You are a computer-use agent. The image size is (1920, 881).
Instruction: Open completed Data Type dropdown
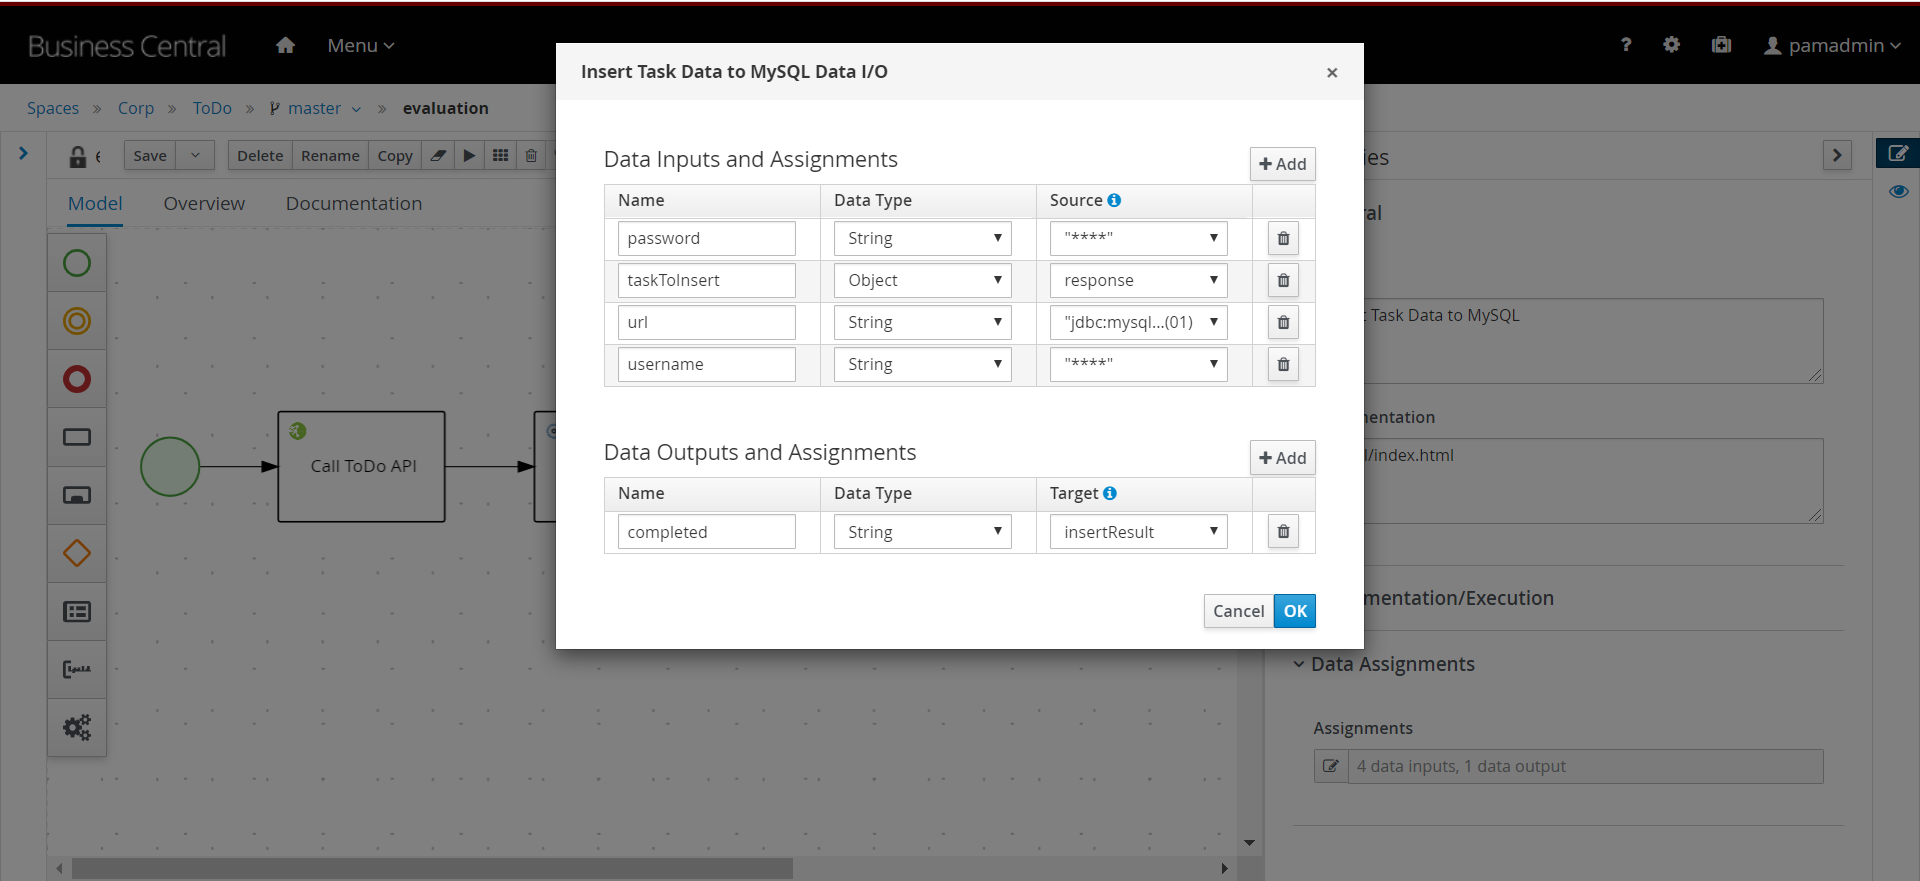pos(922,532)
